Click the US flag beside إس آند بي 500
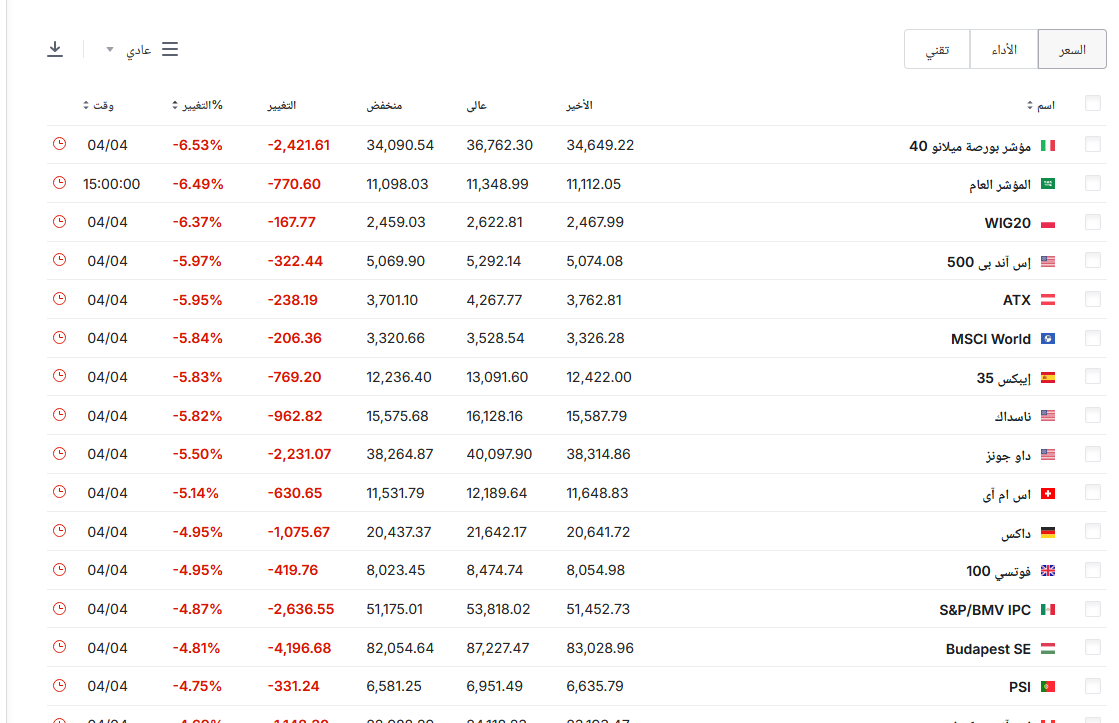This screenshot has height=723, width=1119. pyautogui.click(x=1048, y=262)
